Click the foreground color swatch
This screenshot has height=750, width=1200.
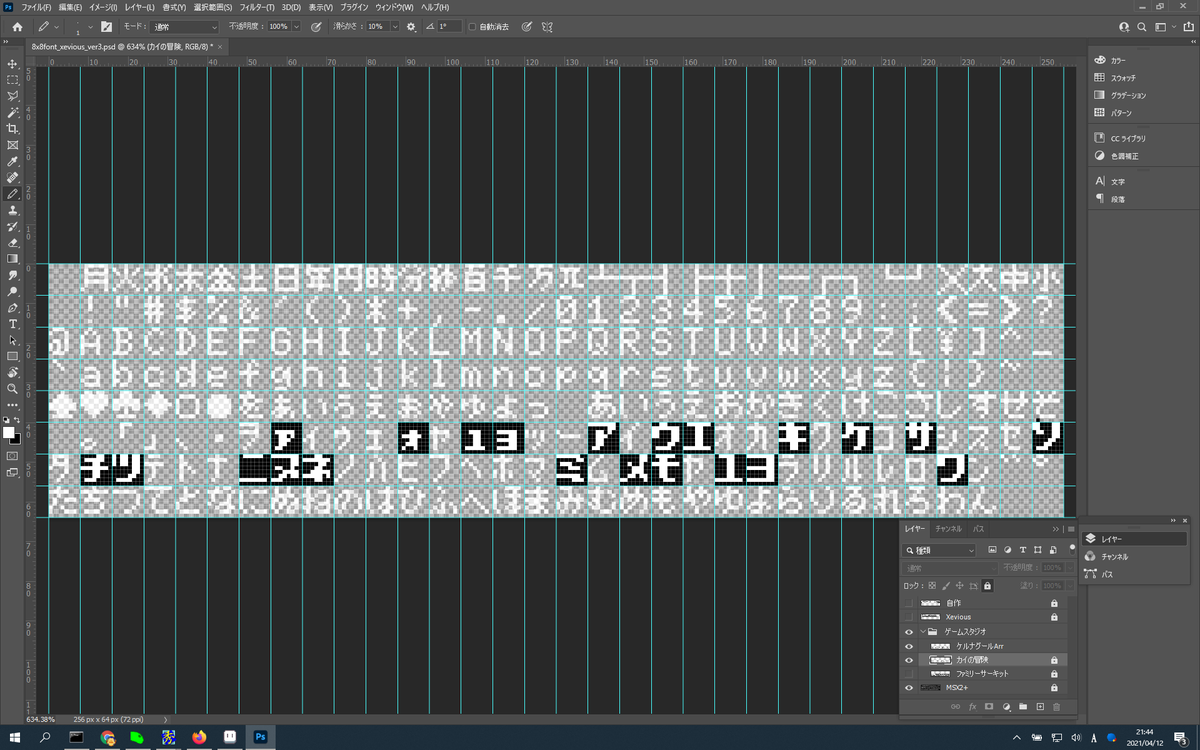click(10, 431)
